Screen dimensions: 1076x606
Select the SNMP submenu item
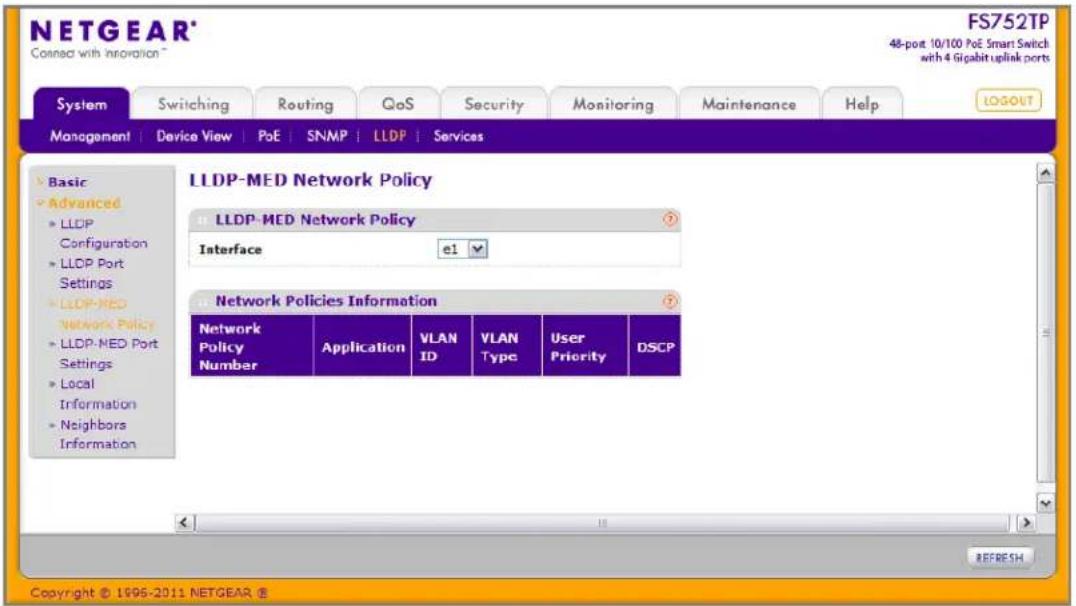(x=327, y=136)
